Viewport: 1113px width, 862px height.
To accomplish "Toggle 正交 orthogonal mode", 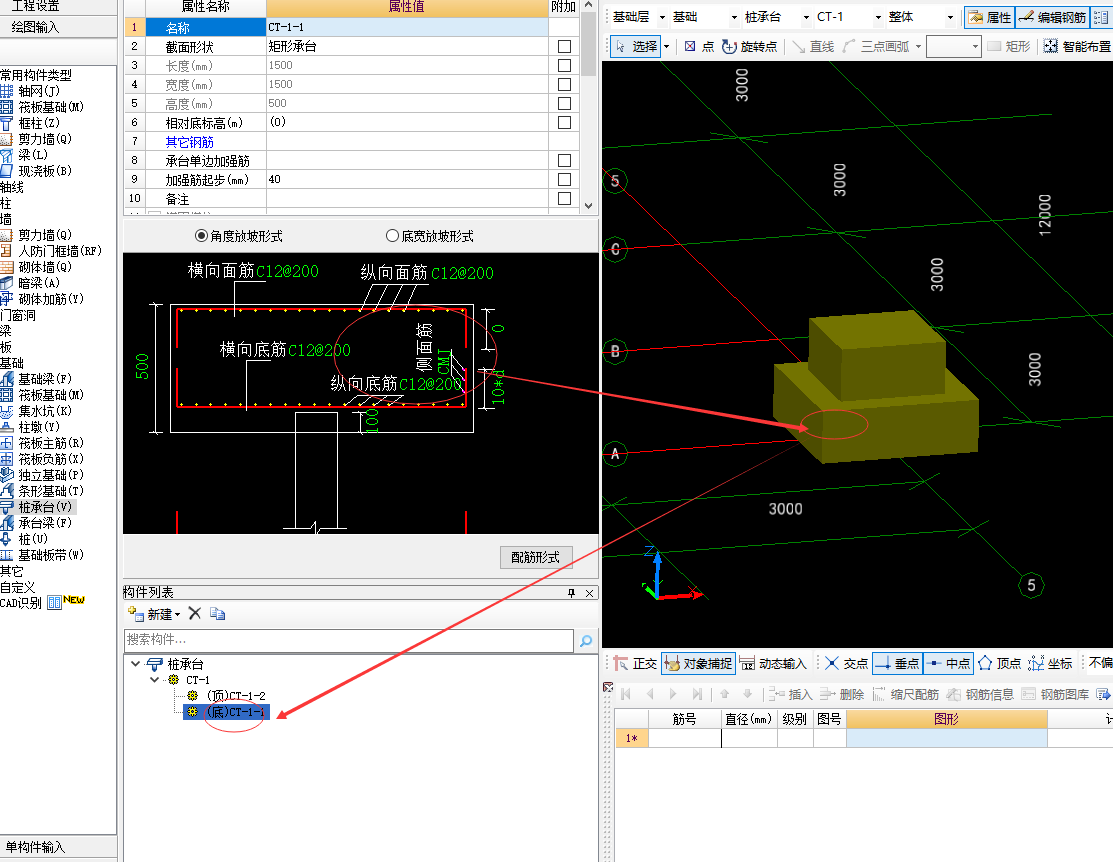I will [x=635, y=663].
